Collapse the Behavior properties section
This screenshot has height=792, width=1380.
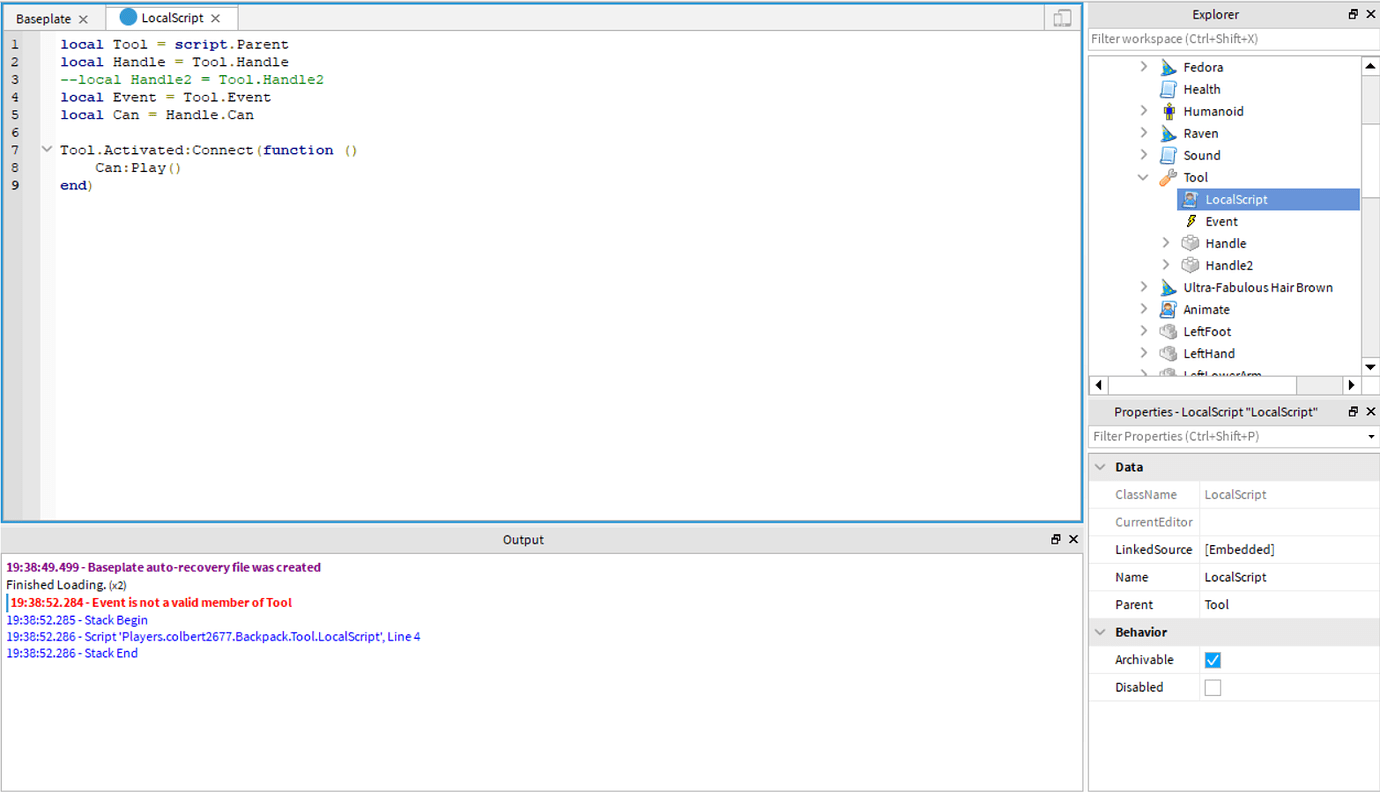pos(1100,632)
